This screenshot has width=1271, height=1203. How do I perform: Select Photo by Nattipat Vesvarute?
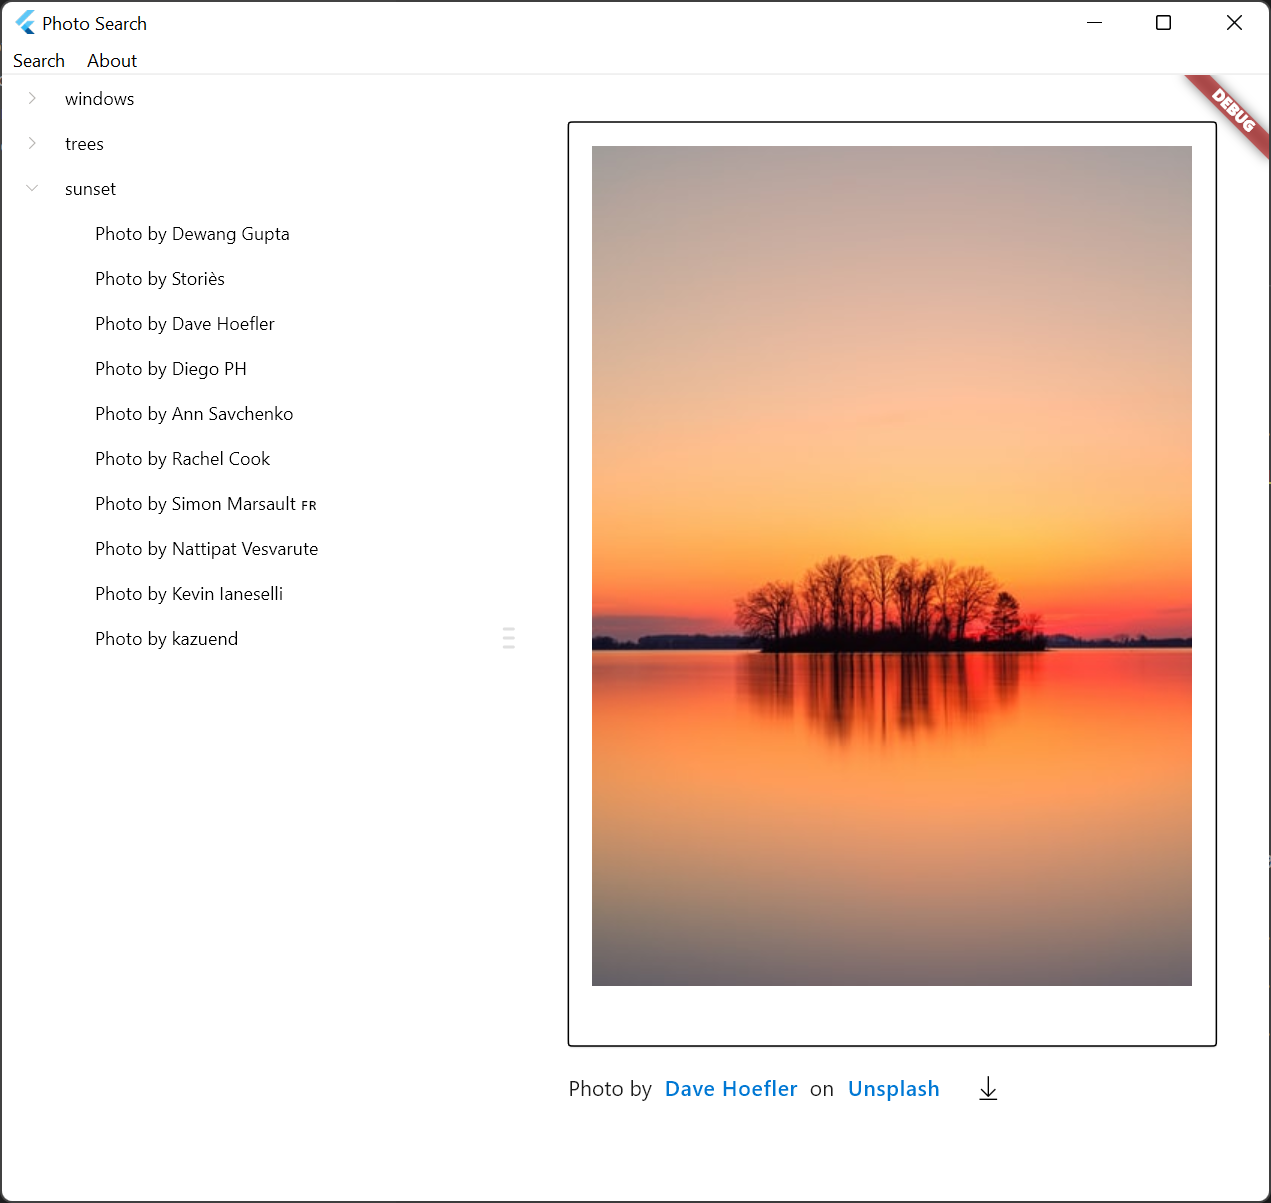[207, 549]
